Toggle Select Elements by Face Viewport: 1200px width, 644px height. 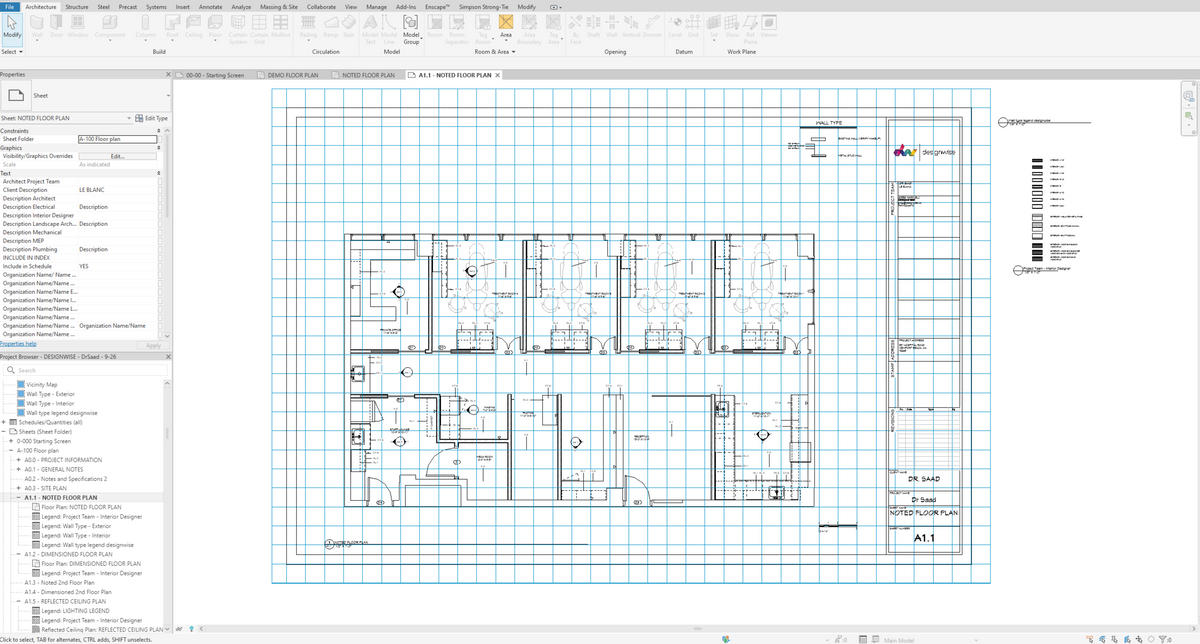tap(1127, 639)
